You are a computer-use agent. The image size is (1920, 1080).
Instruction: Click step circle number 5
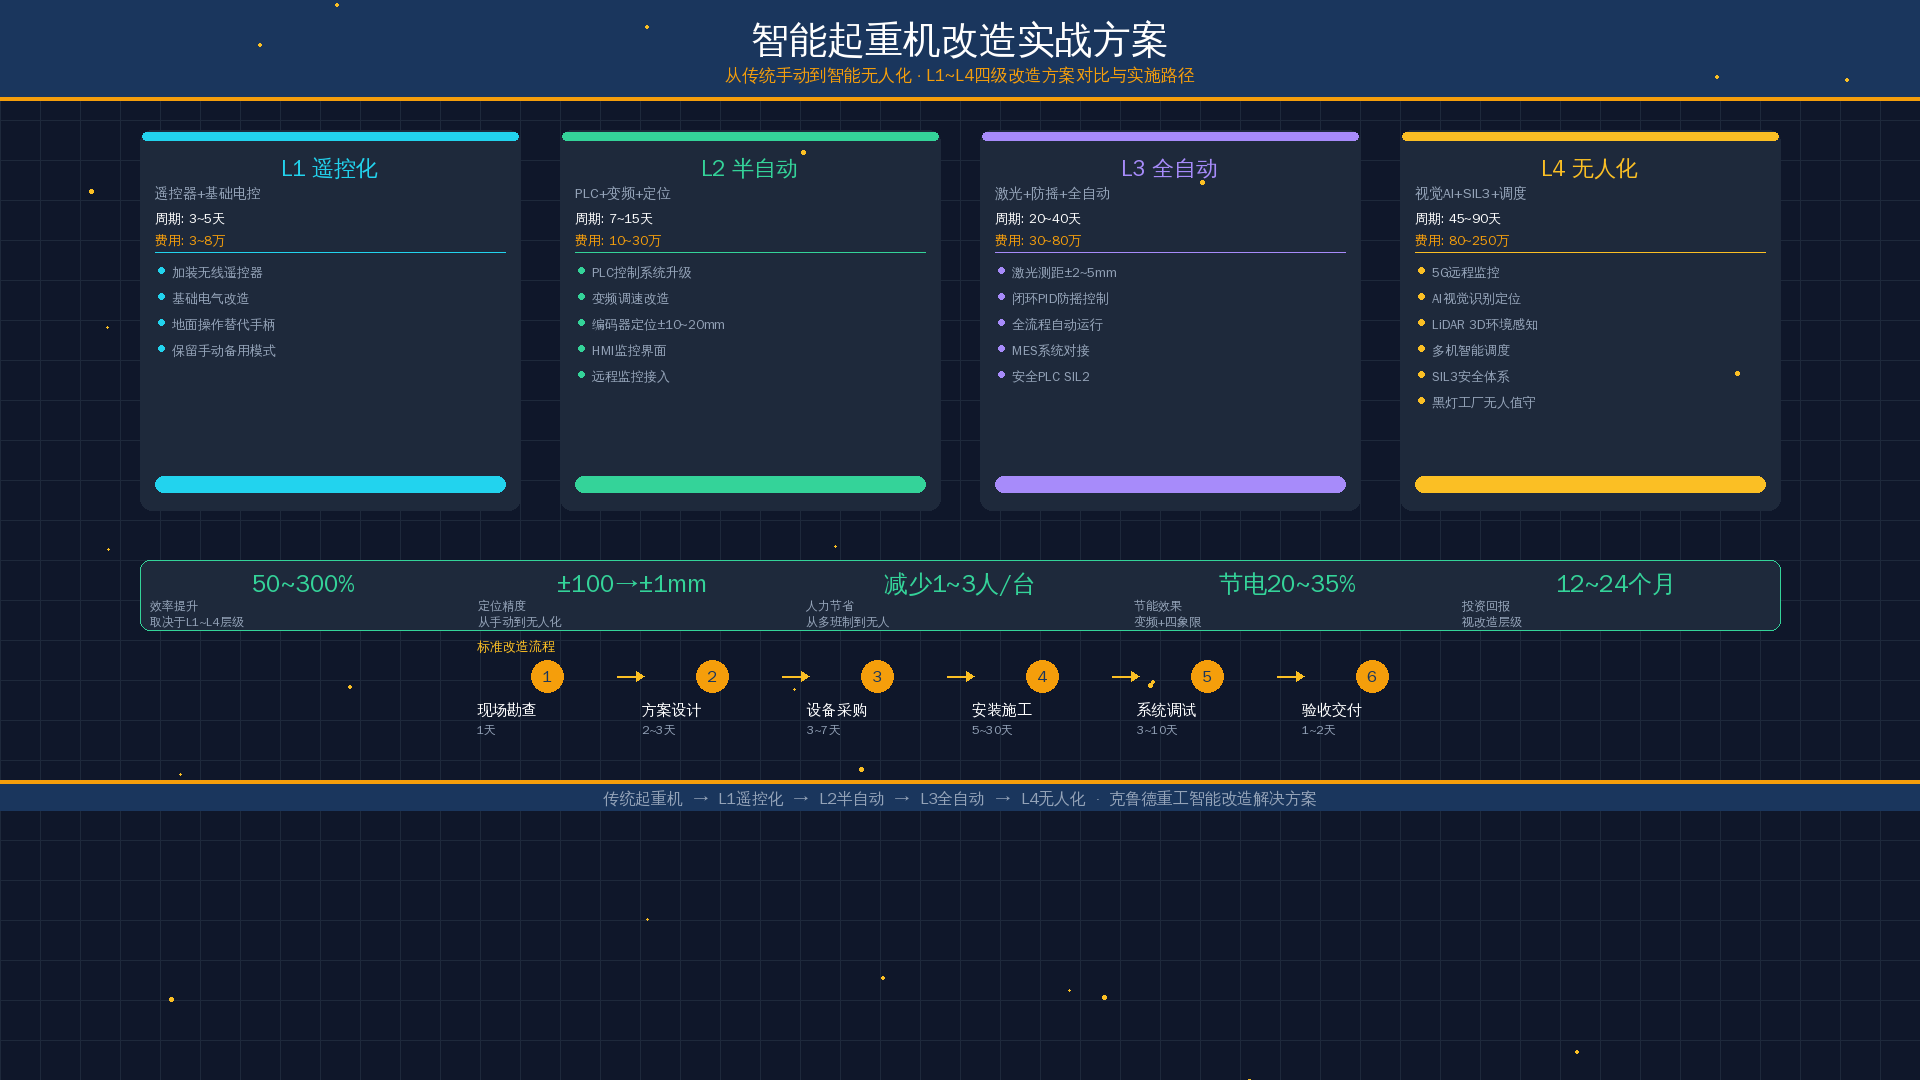(1207, 677)
